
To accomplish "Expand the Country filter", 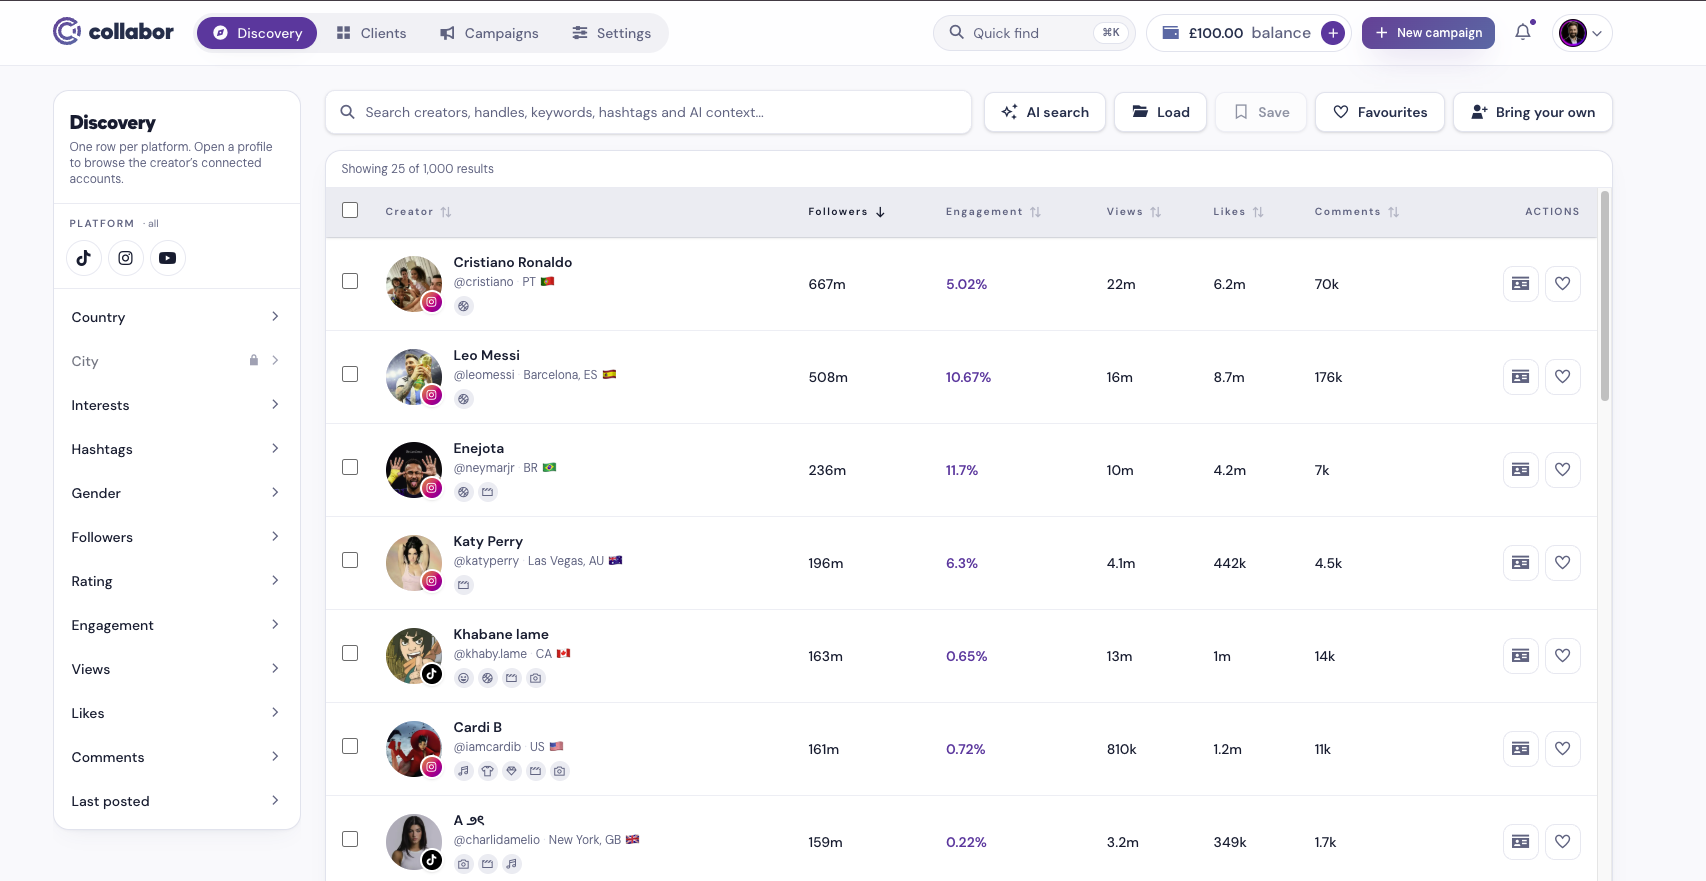I will (x=176, y=317).
